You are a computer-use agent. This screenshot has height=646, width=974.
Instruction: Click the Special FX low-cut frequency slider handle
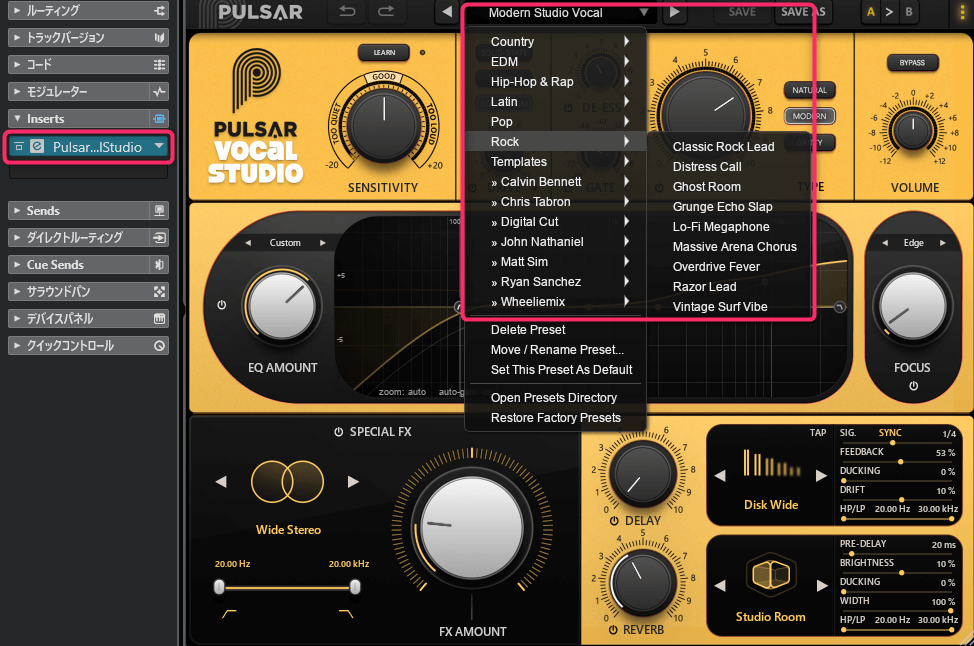coord(219,587)
